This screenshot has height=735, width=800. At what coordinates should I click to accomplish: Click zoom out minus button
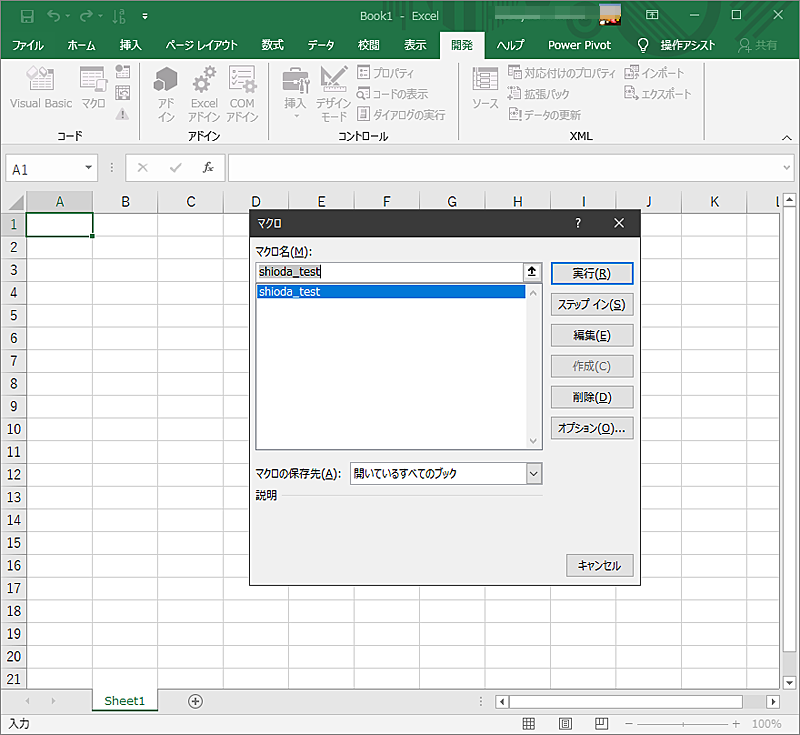click(x=629, y=724)
